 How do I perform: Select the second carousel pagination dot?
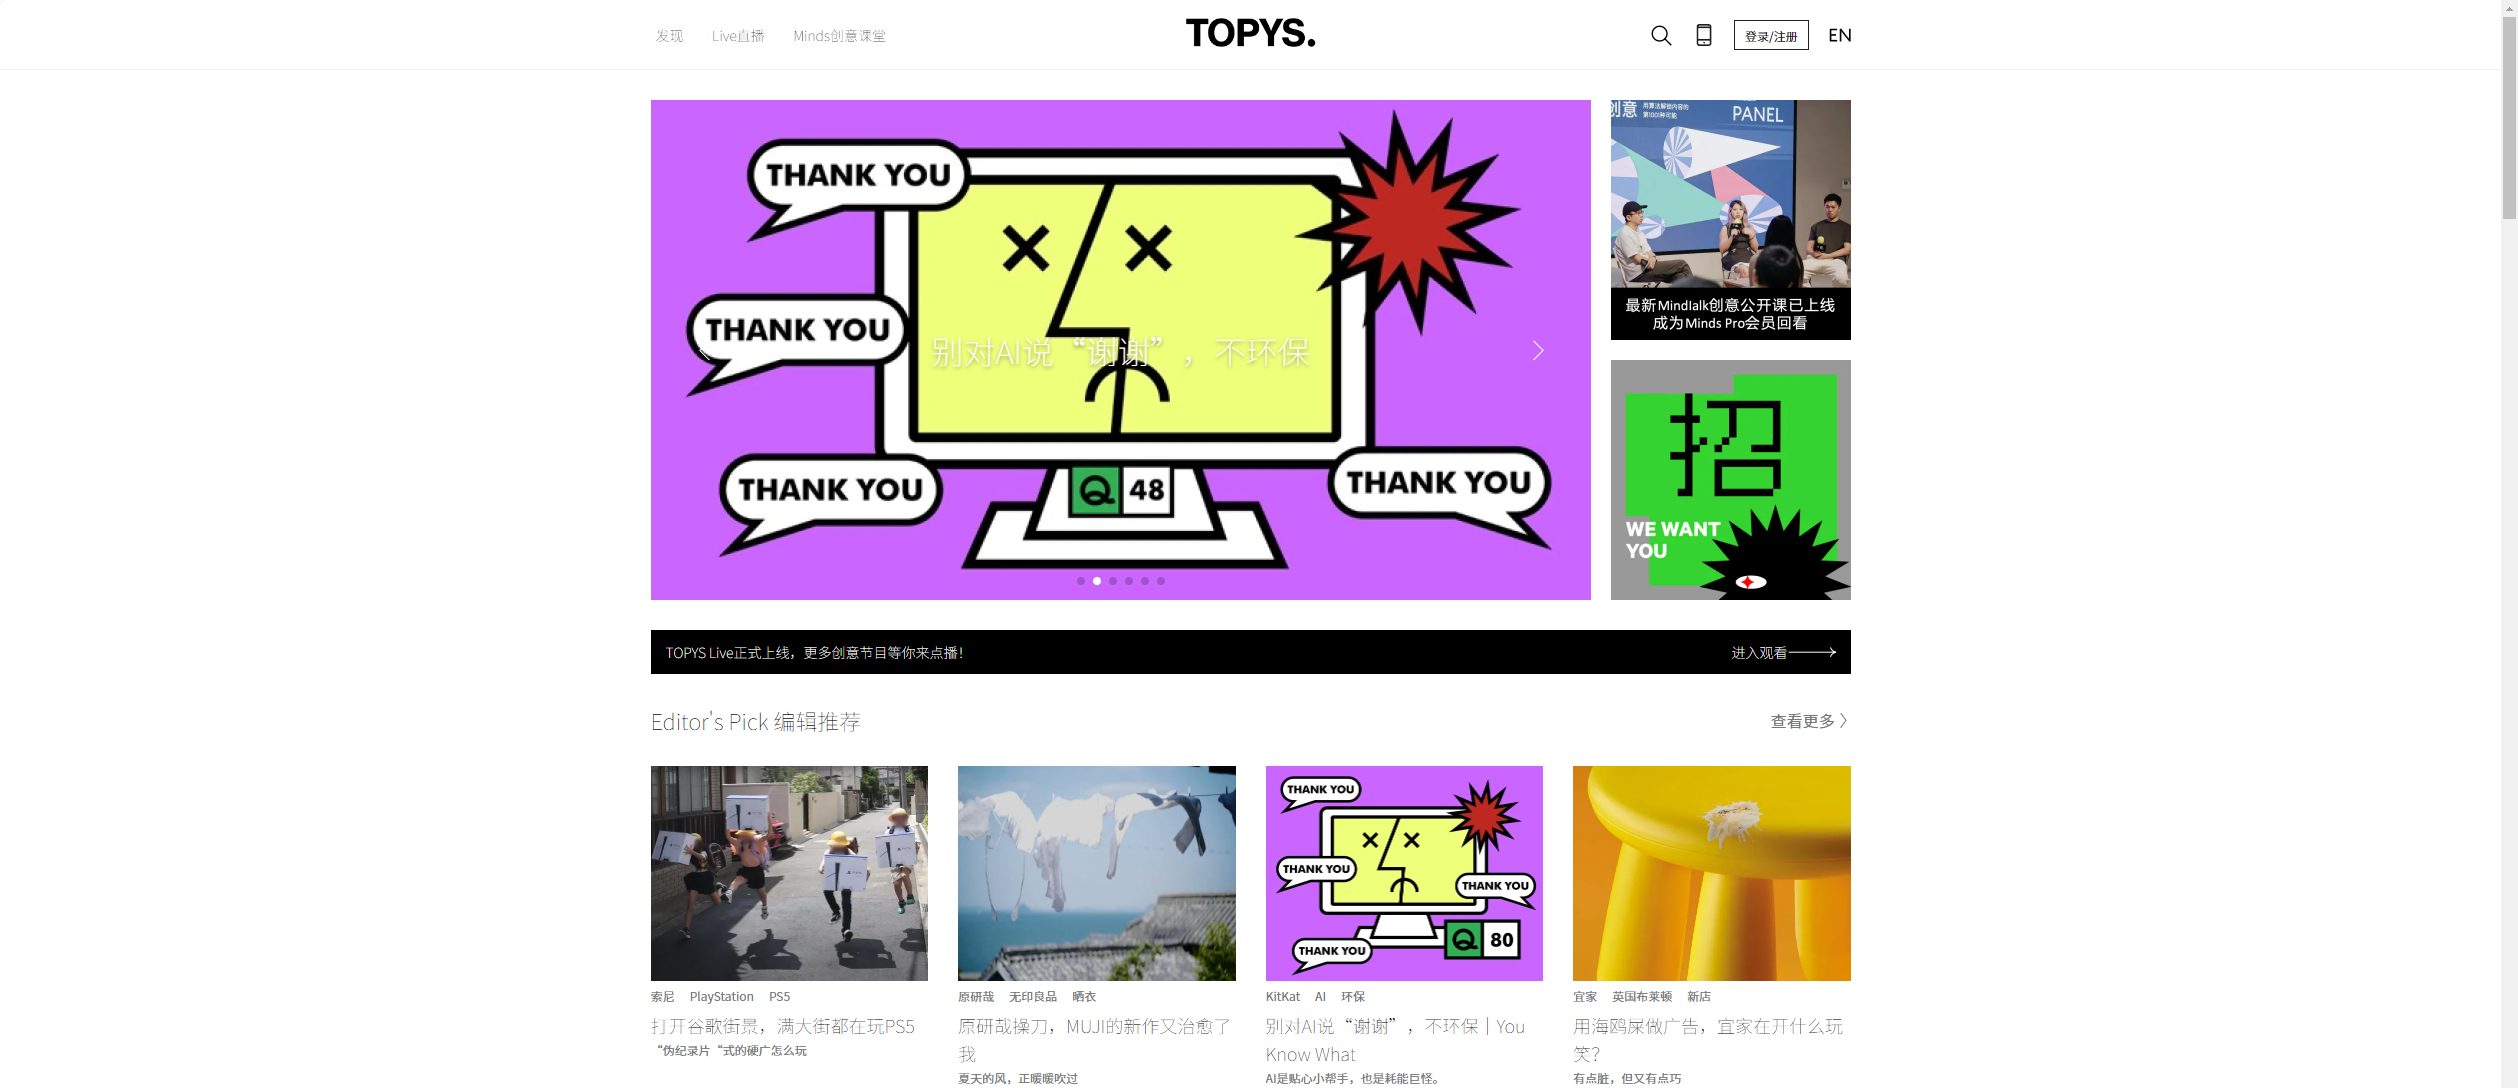pyautogui.click(x=1097, y=581)
